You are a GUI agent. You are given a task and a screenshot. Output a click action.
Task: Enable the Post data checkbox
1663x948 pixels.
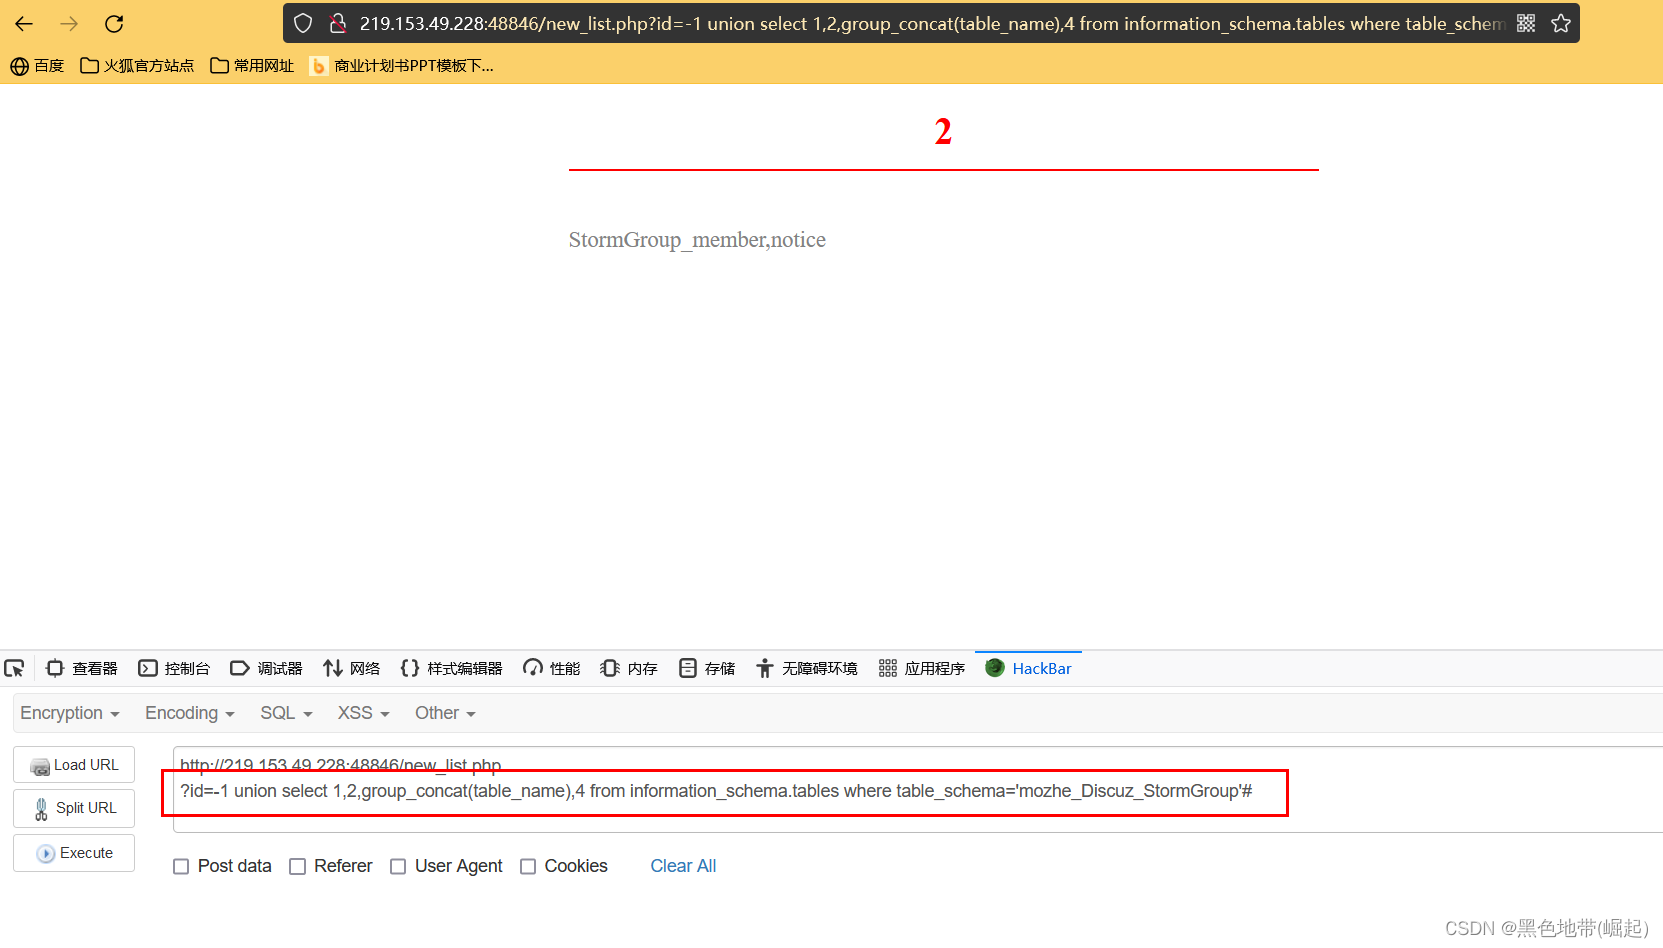(x=181, y=866)
